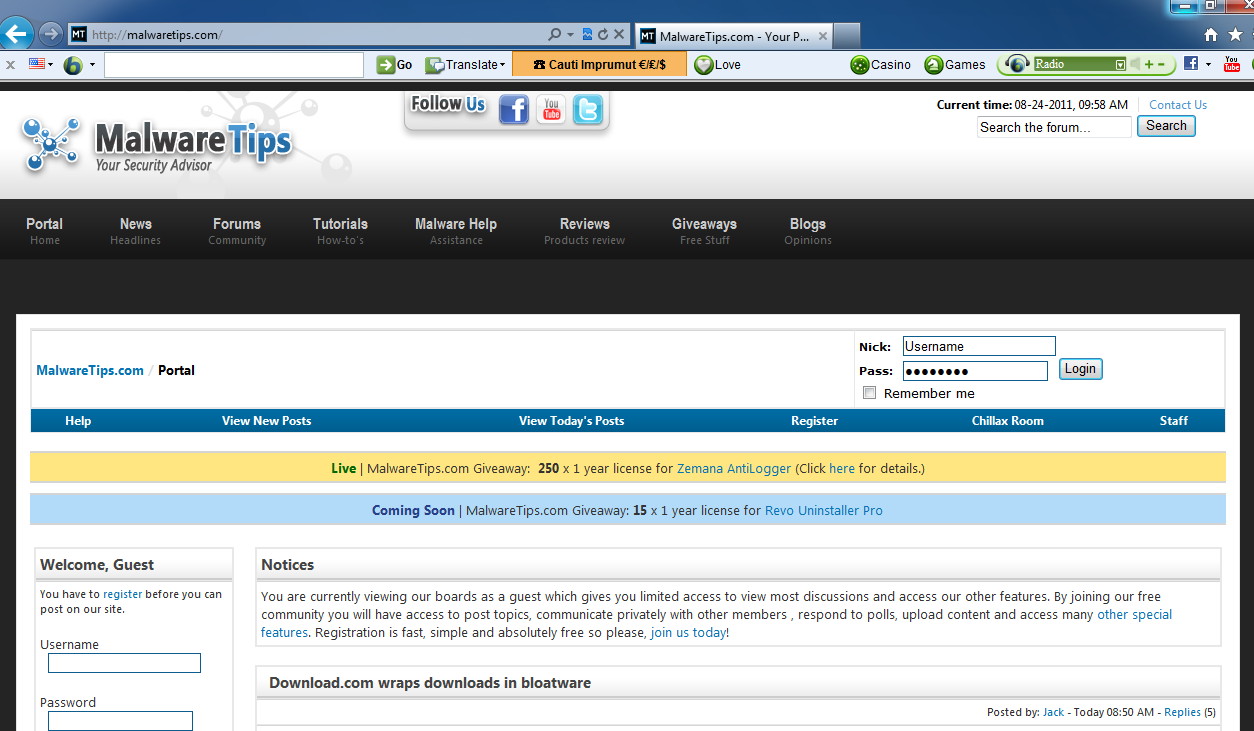
Task: Expand the Babylon logo dropdown arrow
Action: click(x=92, y=65)
